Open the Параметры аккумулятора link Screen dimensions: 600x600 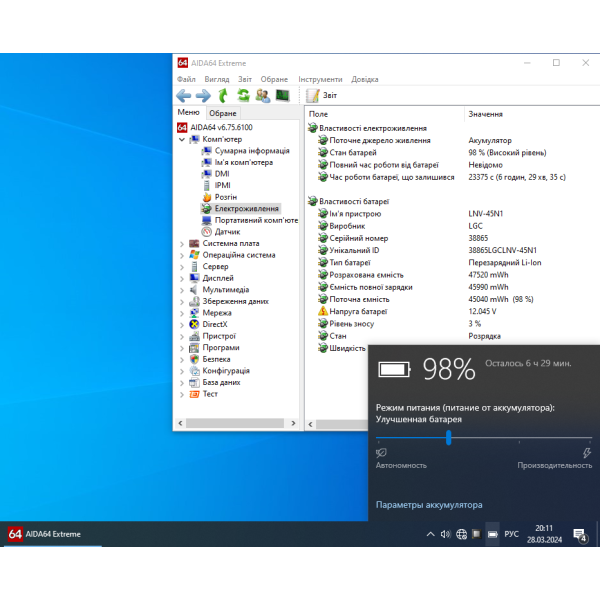(429, 505)
